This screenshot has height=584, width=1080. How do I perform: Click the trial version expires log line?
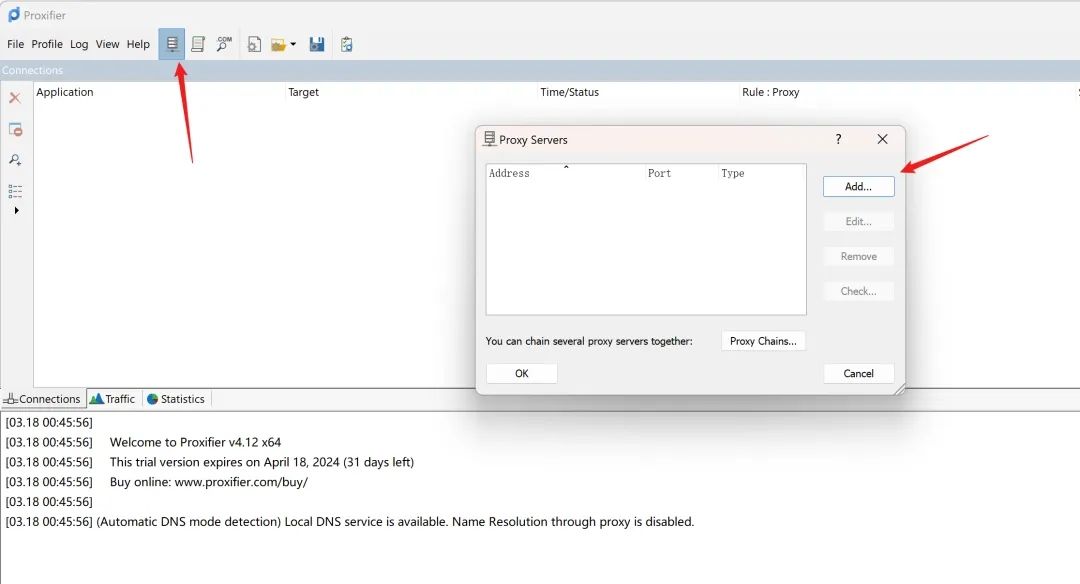point(262,462)
